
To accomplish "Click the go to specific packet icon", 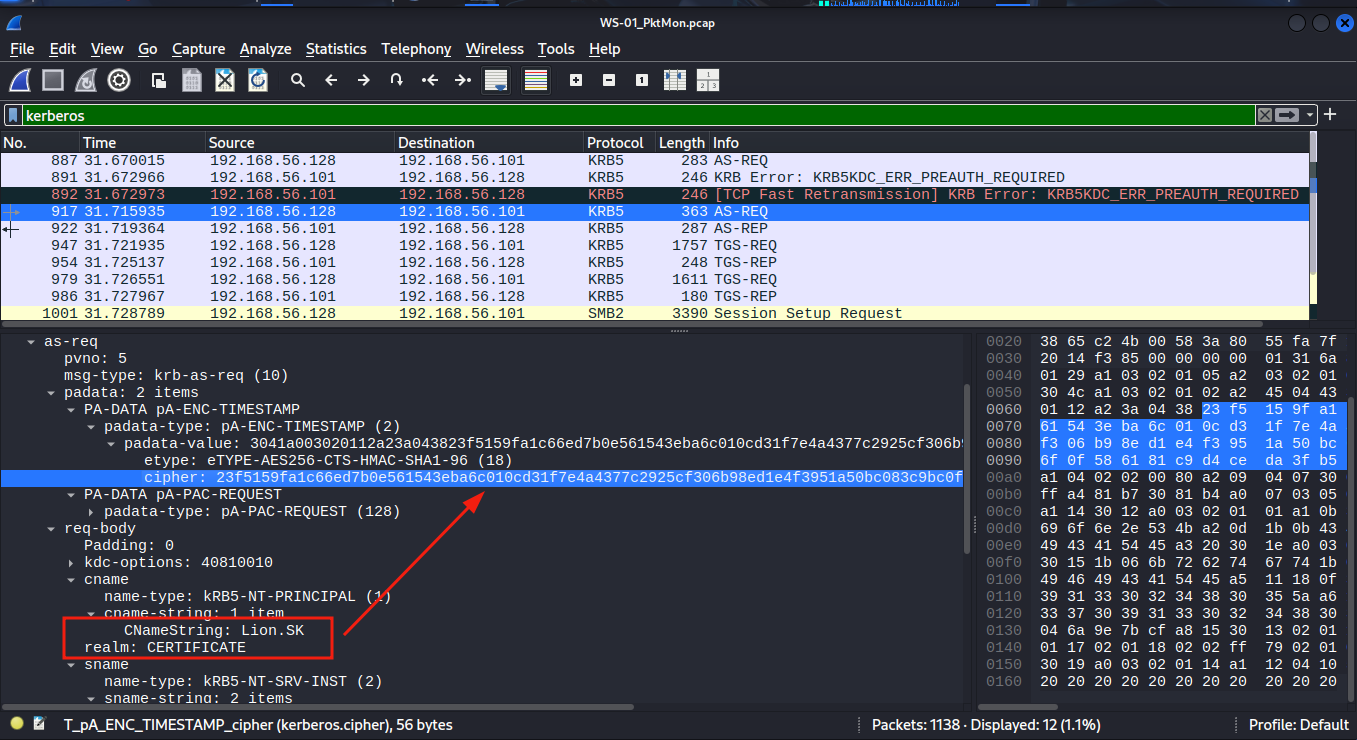I will point(396,80).
